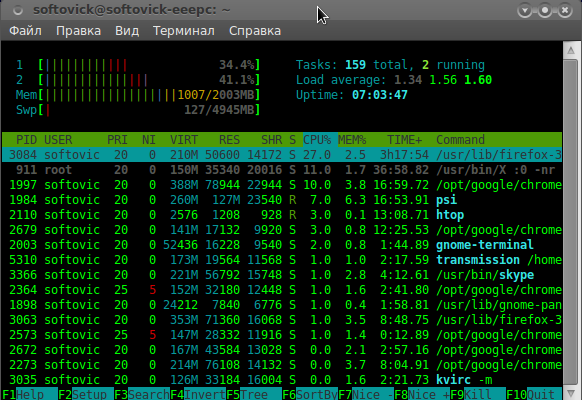Open the Правка menu
This screenshot has width=582, height=400.
point(78,31)
